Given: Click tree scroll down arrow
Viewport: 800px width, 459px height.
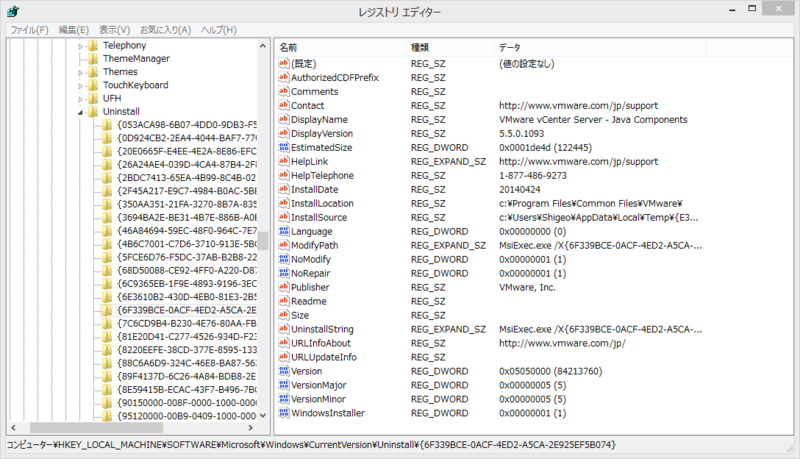Looking at the screenshot, I should 263,416.
